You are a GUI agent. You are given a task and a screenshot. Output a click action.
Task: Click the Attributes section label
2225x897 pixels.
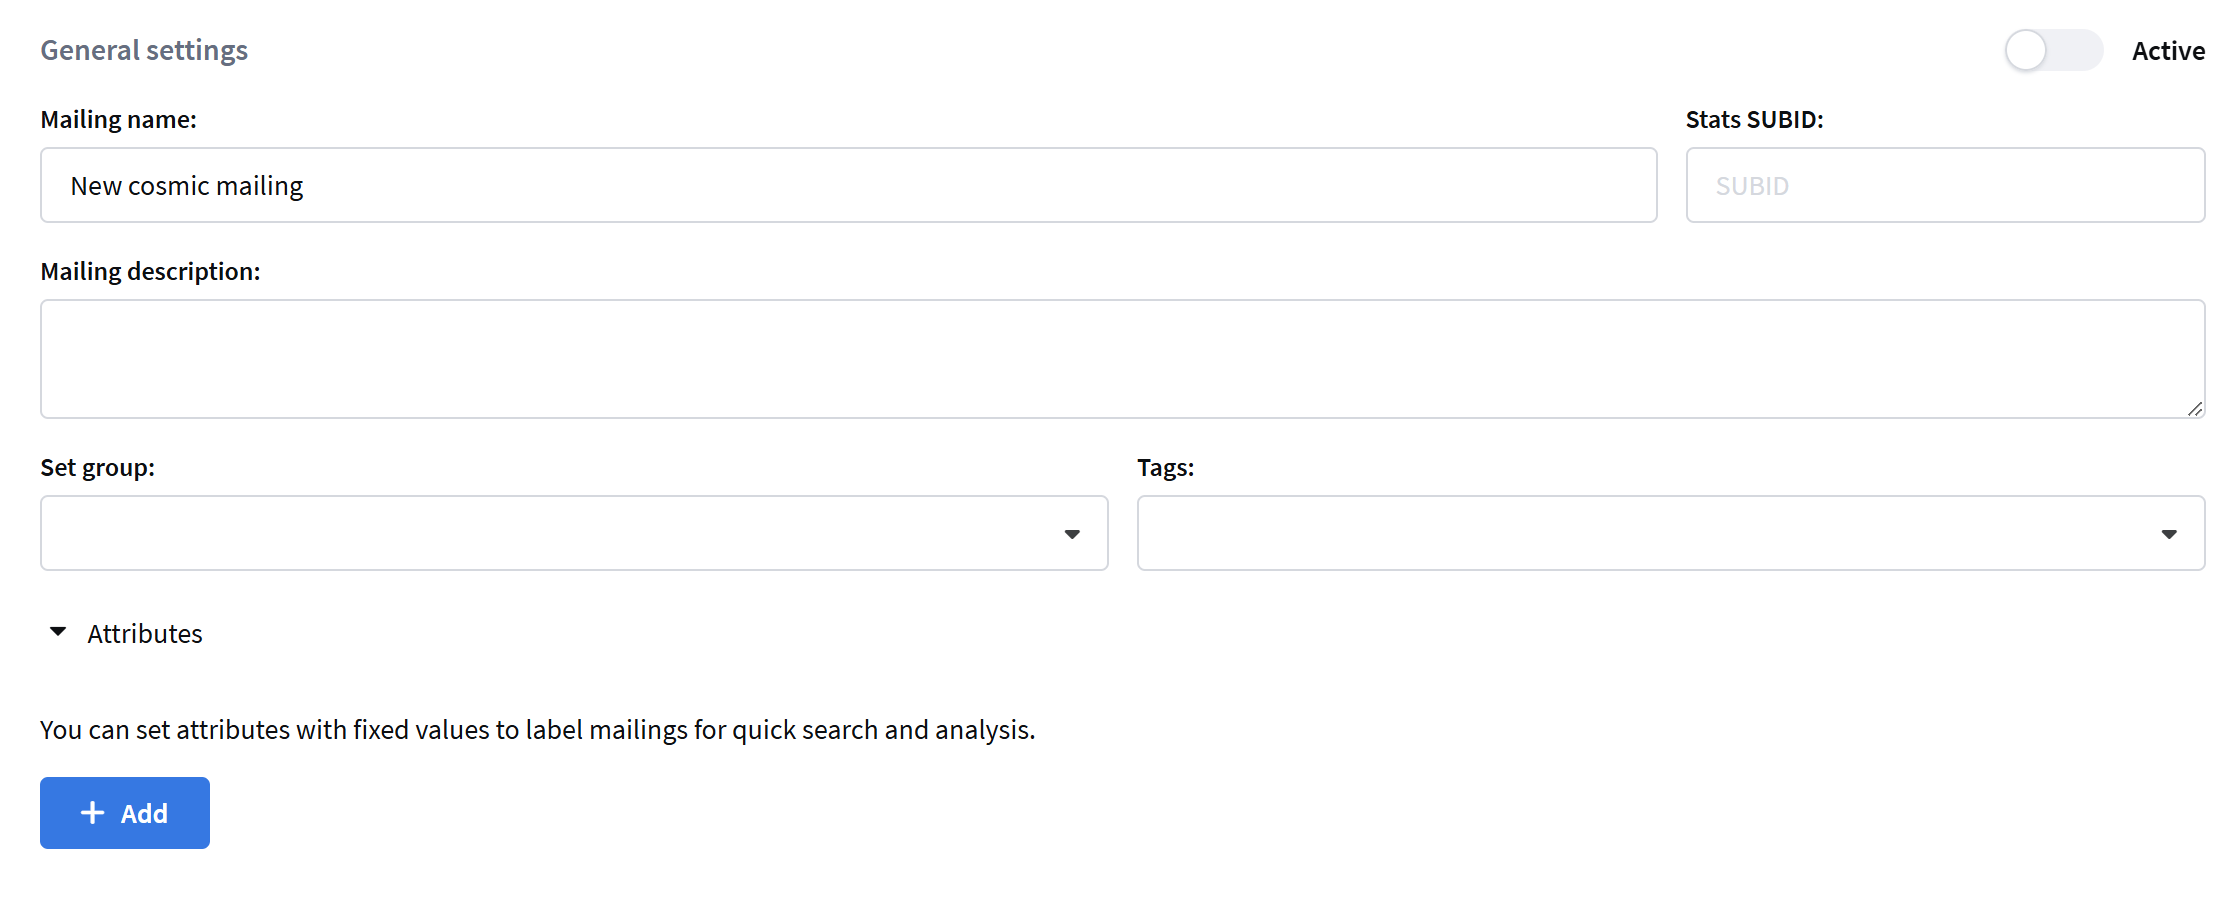pyautogui.click(x=145, y=634)
